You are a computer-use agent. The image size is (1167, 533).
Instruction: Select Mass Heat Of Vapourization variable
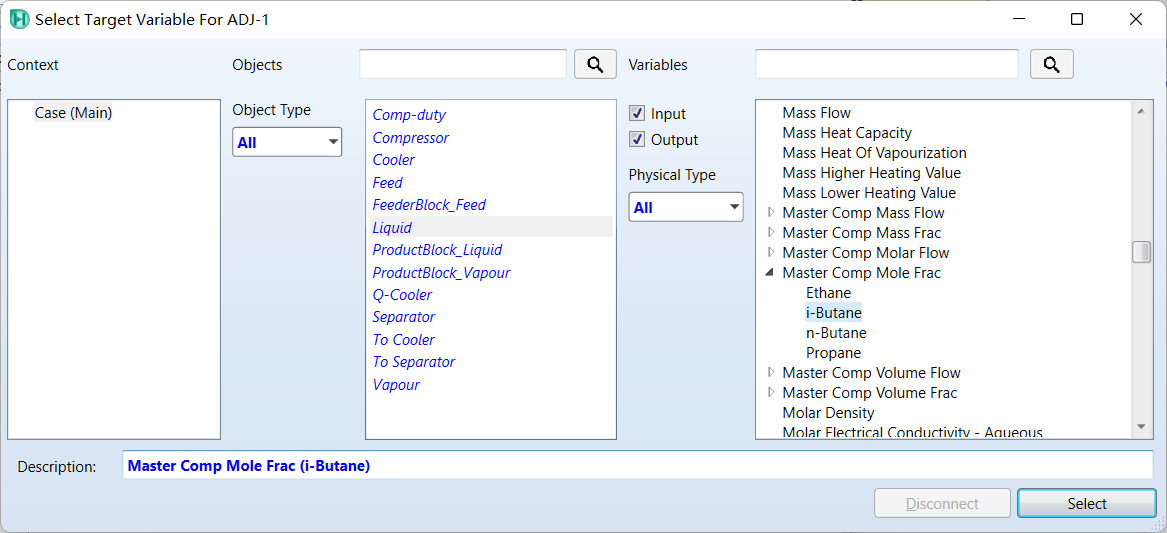(875, 153)
